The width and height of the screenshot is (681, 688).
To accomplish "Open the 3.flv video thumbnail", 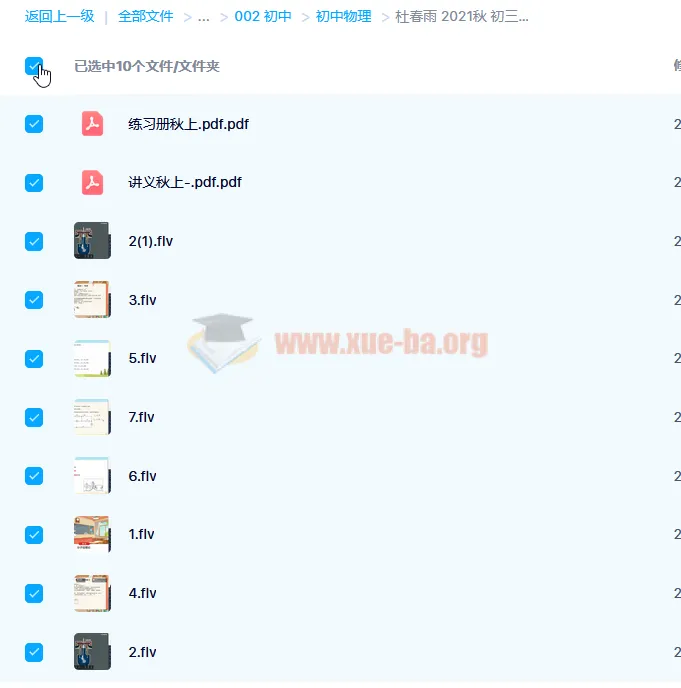I will (x=92, y=300).
